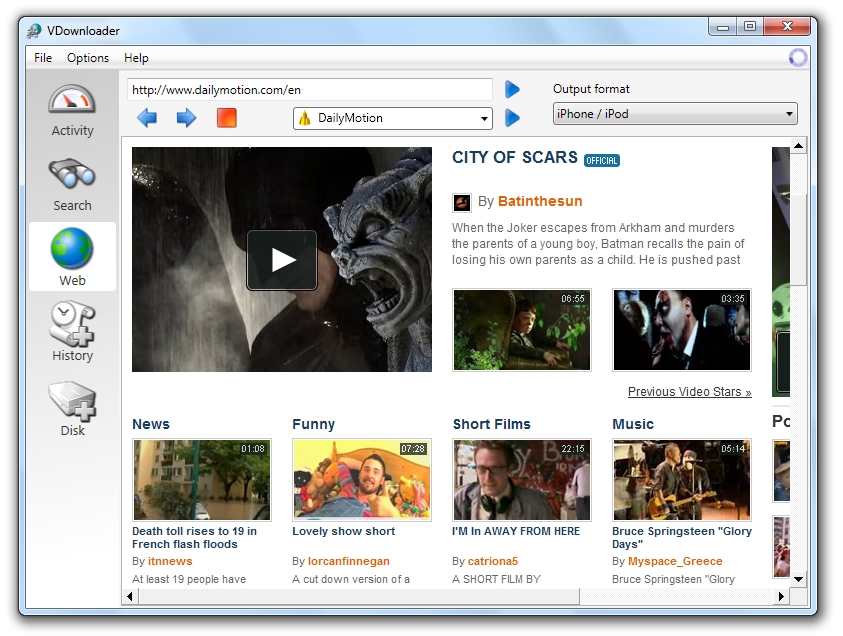Image resolution: width=843 pixels, height=636 pixels.
Task: Open the News category heading
Action: (x=151, y=424)
